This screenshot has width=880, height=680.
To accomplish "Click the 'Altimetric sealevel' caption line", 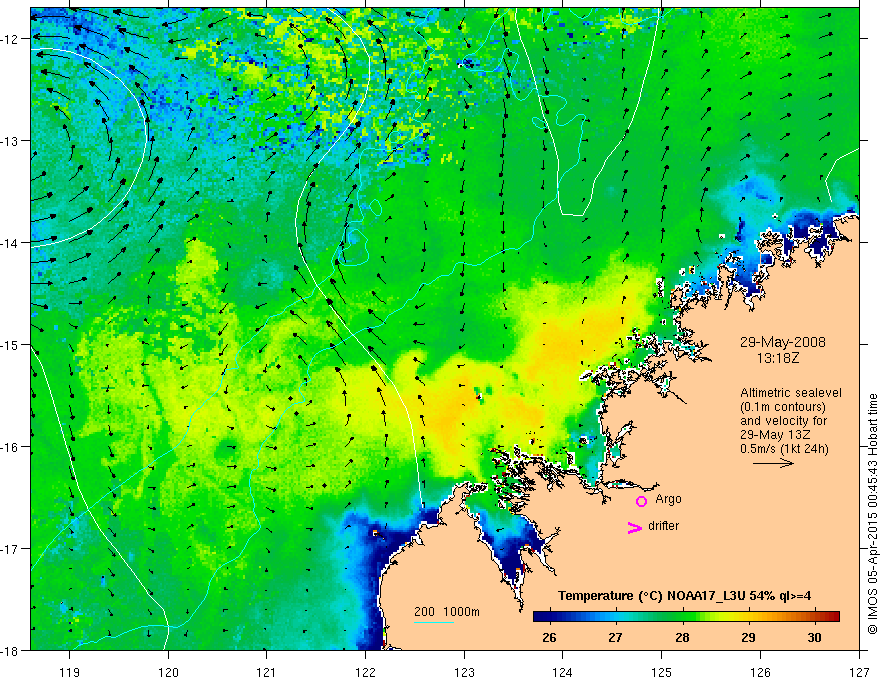I will 791,393.
